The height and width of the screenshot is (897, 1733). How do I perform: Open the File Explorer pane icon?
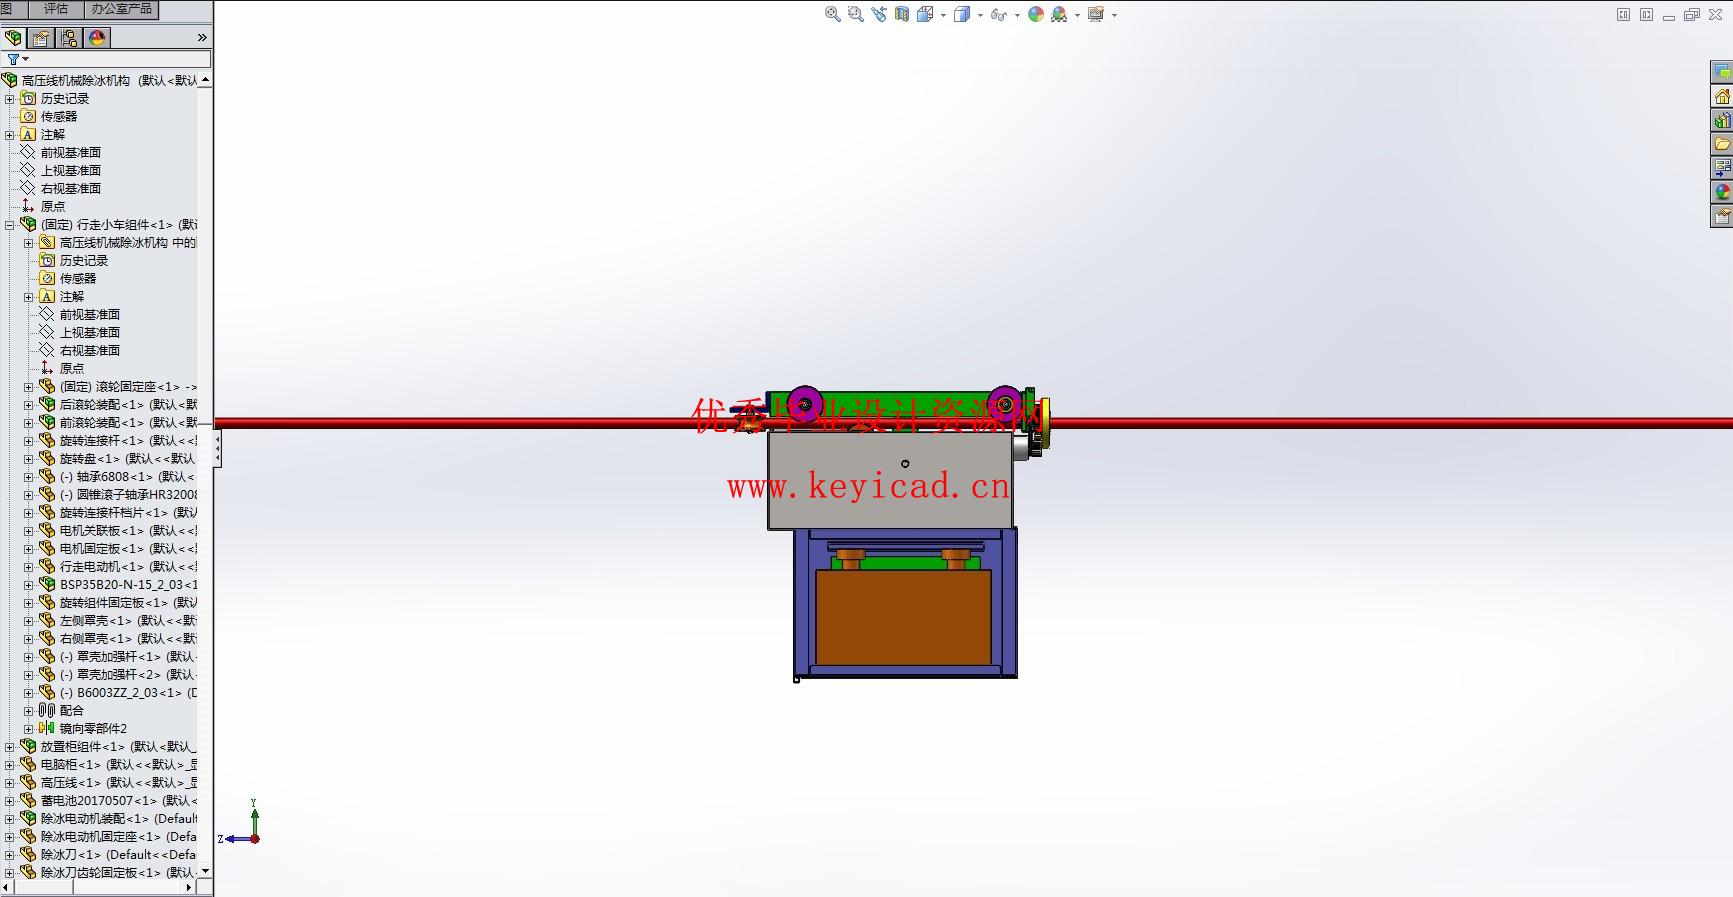(1722, 144)
